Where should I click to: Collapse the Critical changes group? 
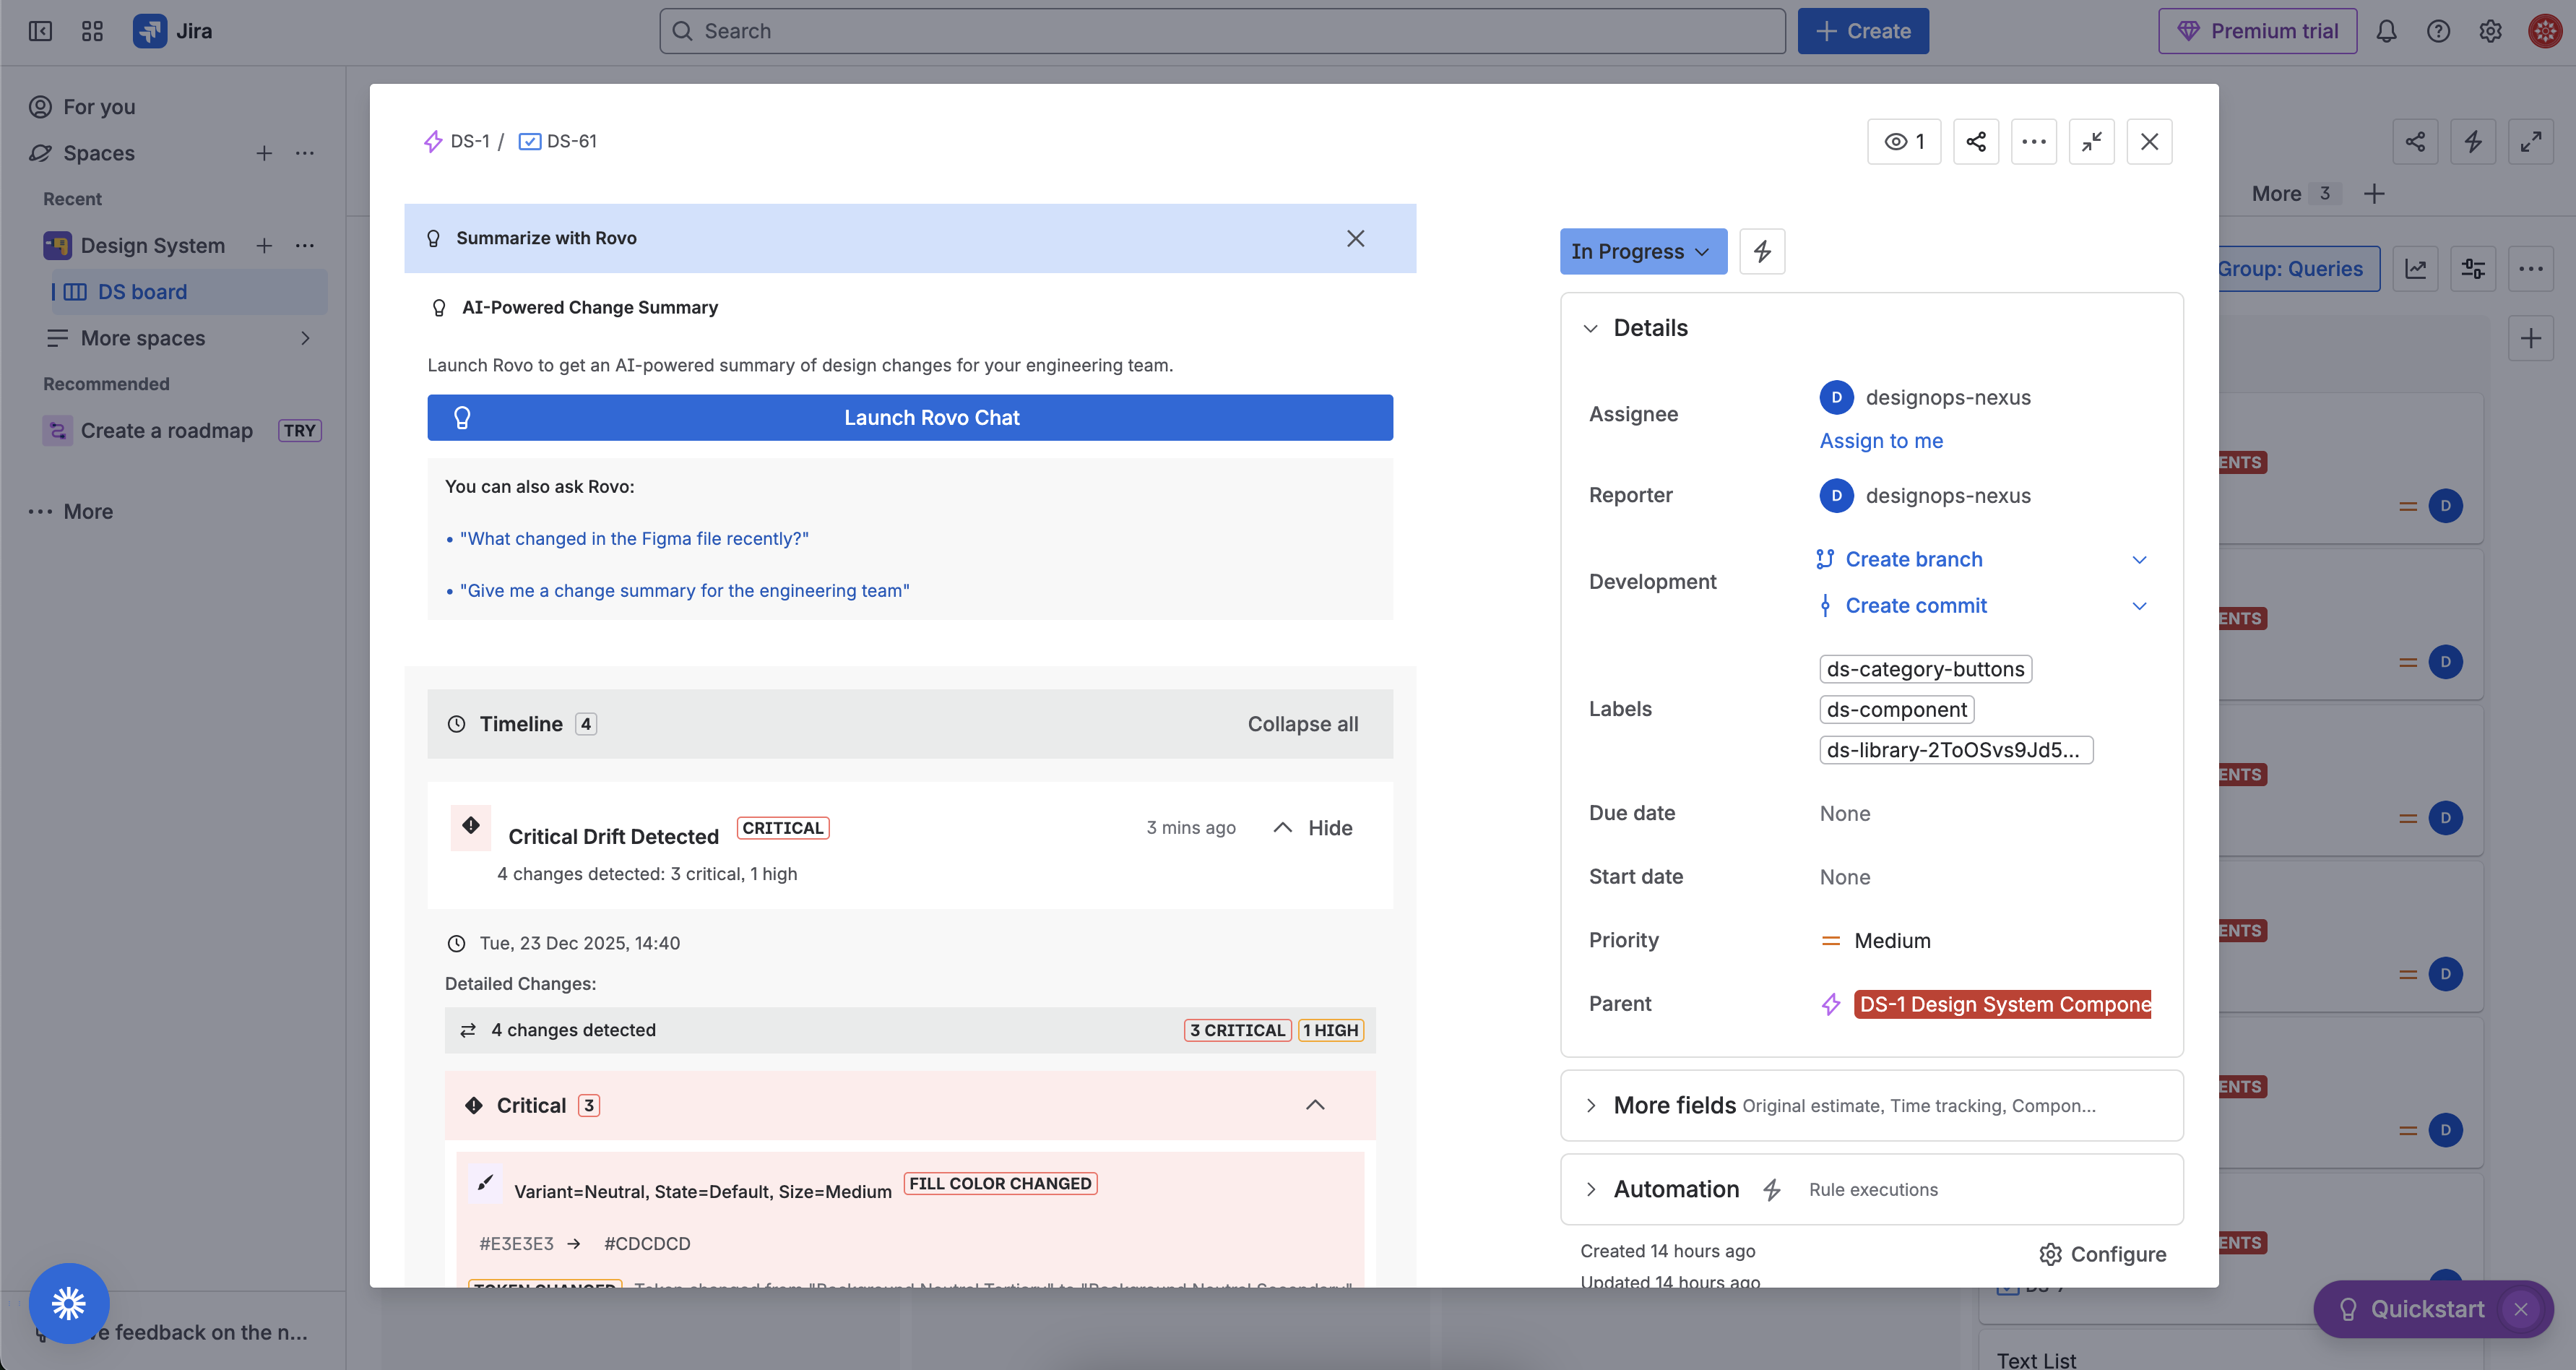(x=1315, y=1105)
